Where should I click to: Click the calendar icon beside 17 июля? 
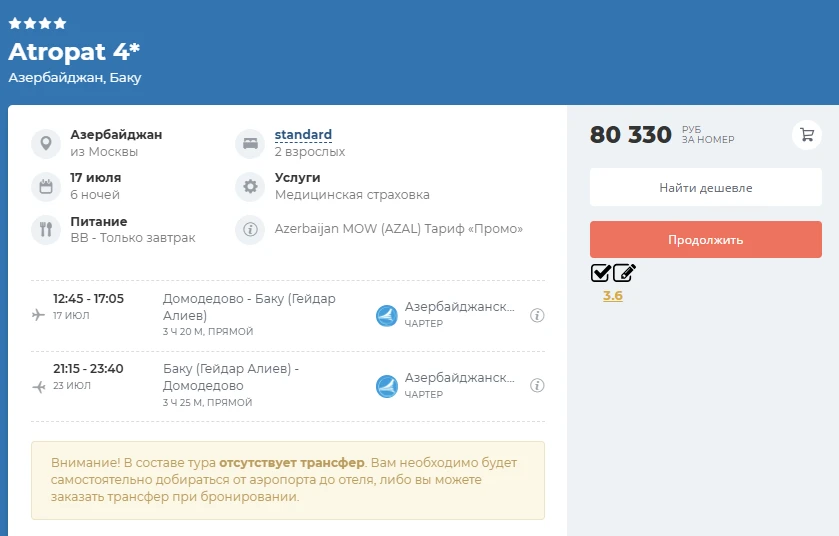[x=46, y=187]
